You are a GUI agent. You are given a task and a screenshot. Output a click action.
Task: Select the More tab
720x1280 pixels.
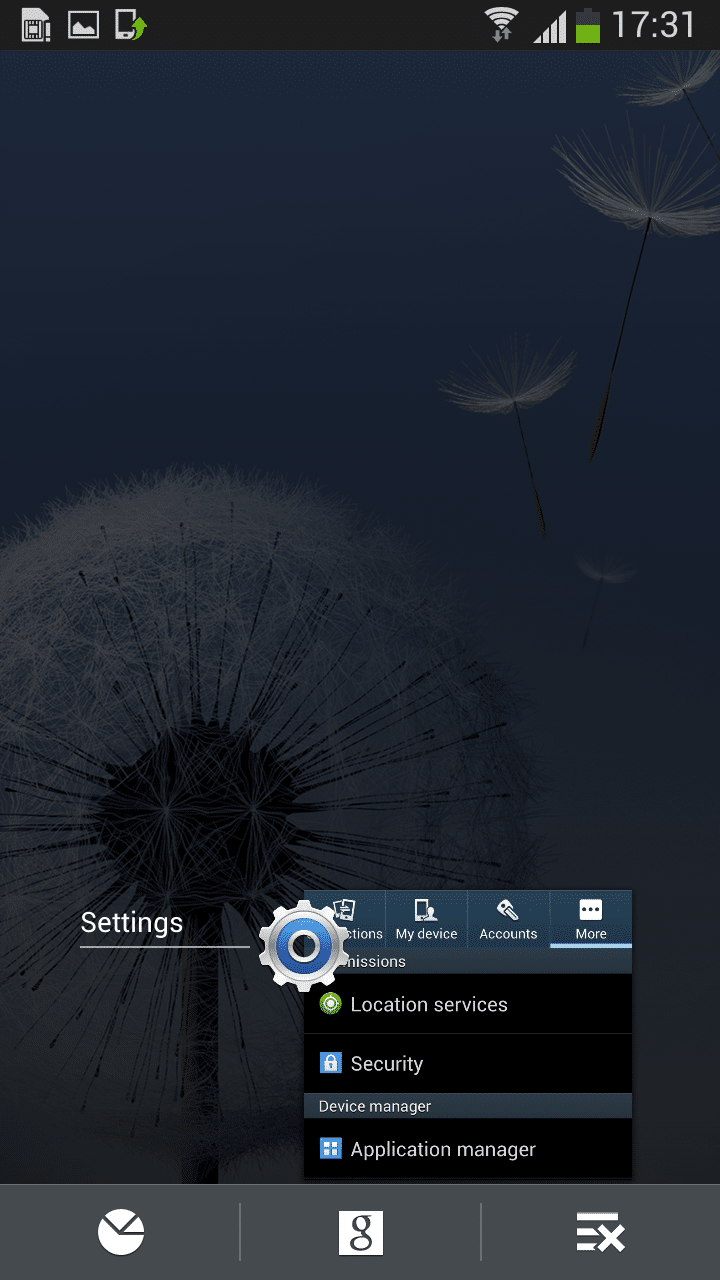click(x=590, y=918)
